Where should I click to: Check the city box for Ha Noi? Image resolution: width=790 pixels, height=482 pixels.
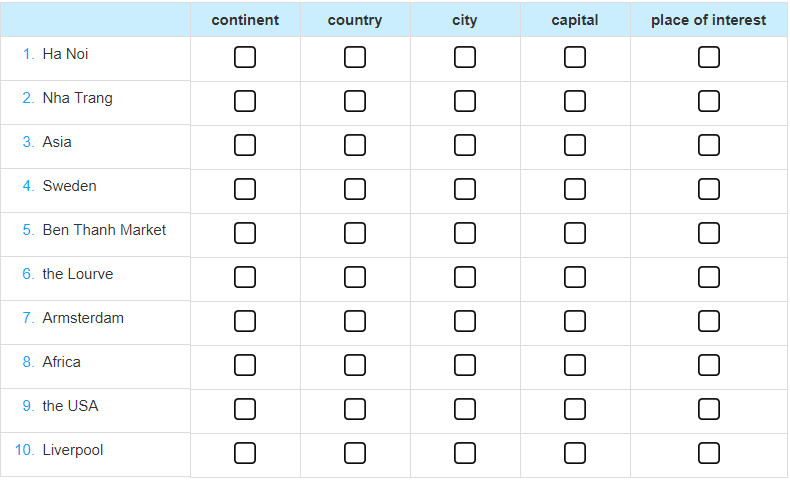[465, 57]
